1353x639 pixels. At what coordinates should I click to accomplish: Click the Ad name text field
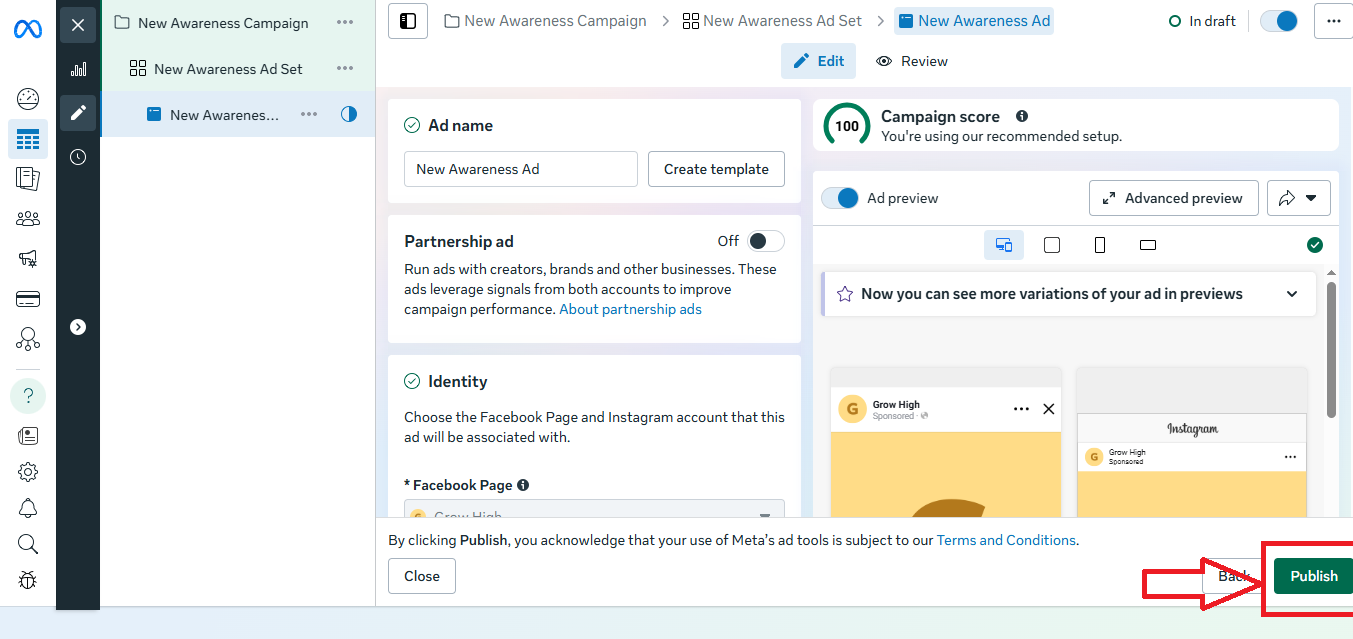(x=520, y=169)
